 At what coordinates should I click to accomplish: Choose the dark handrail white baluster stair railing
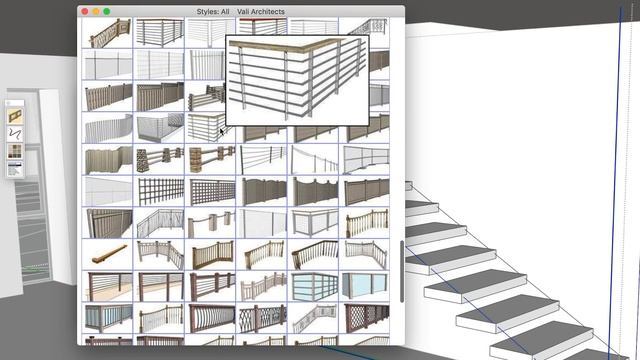click(313, 255)
